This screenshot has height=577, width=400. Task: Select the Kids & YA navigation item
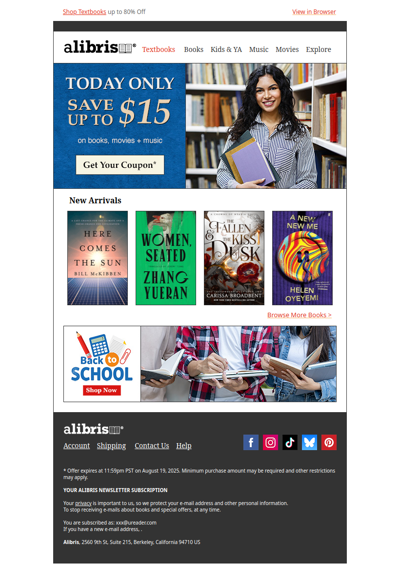(226, 49)
